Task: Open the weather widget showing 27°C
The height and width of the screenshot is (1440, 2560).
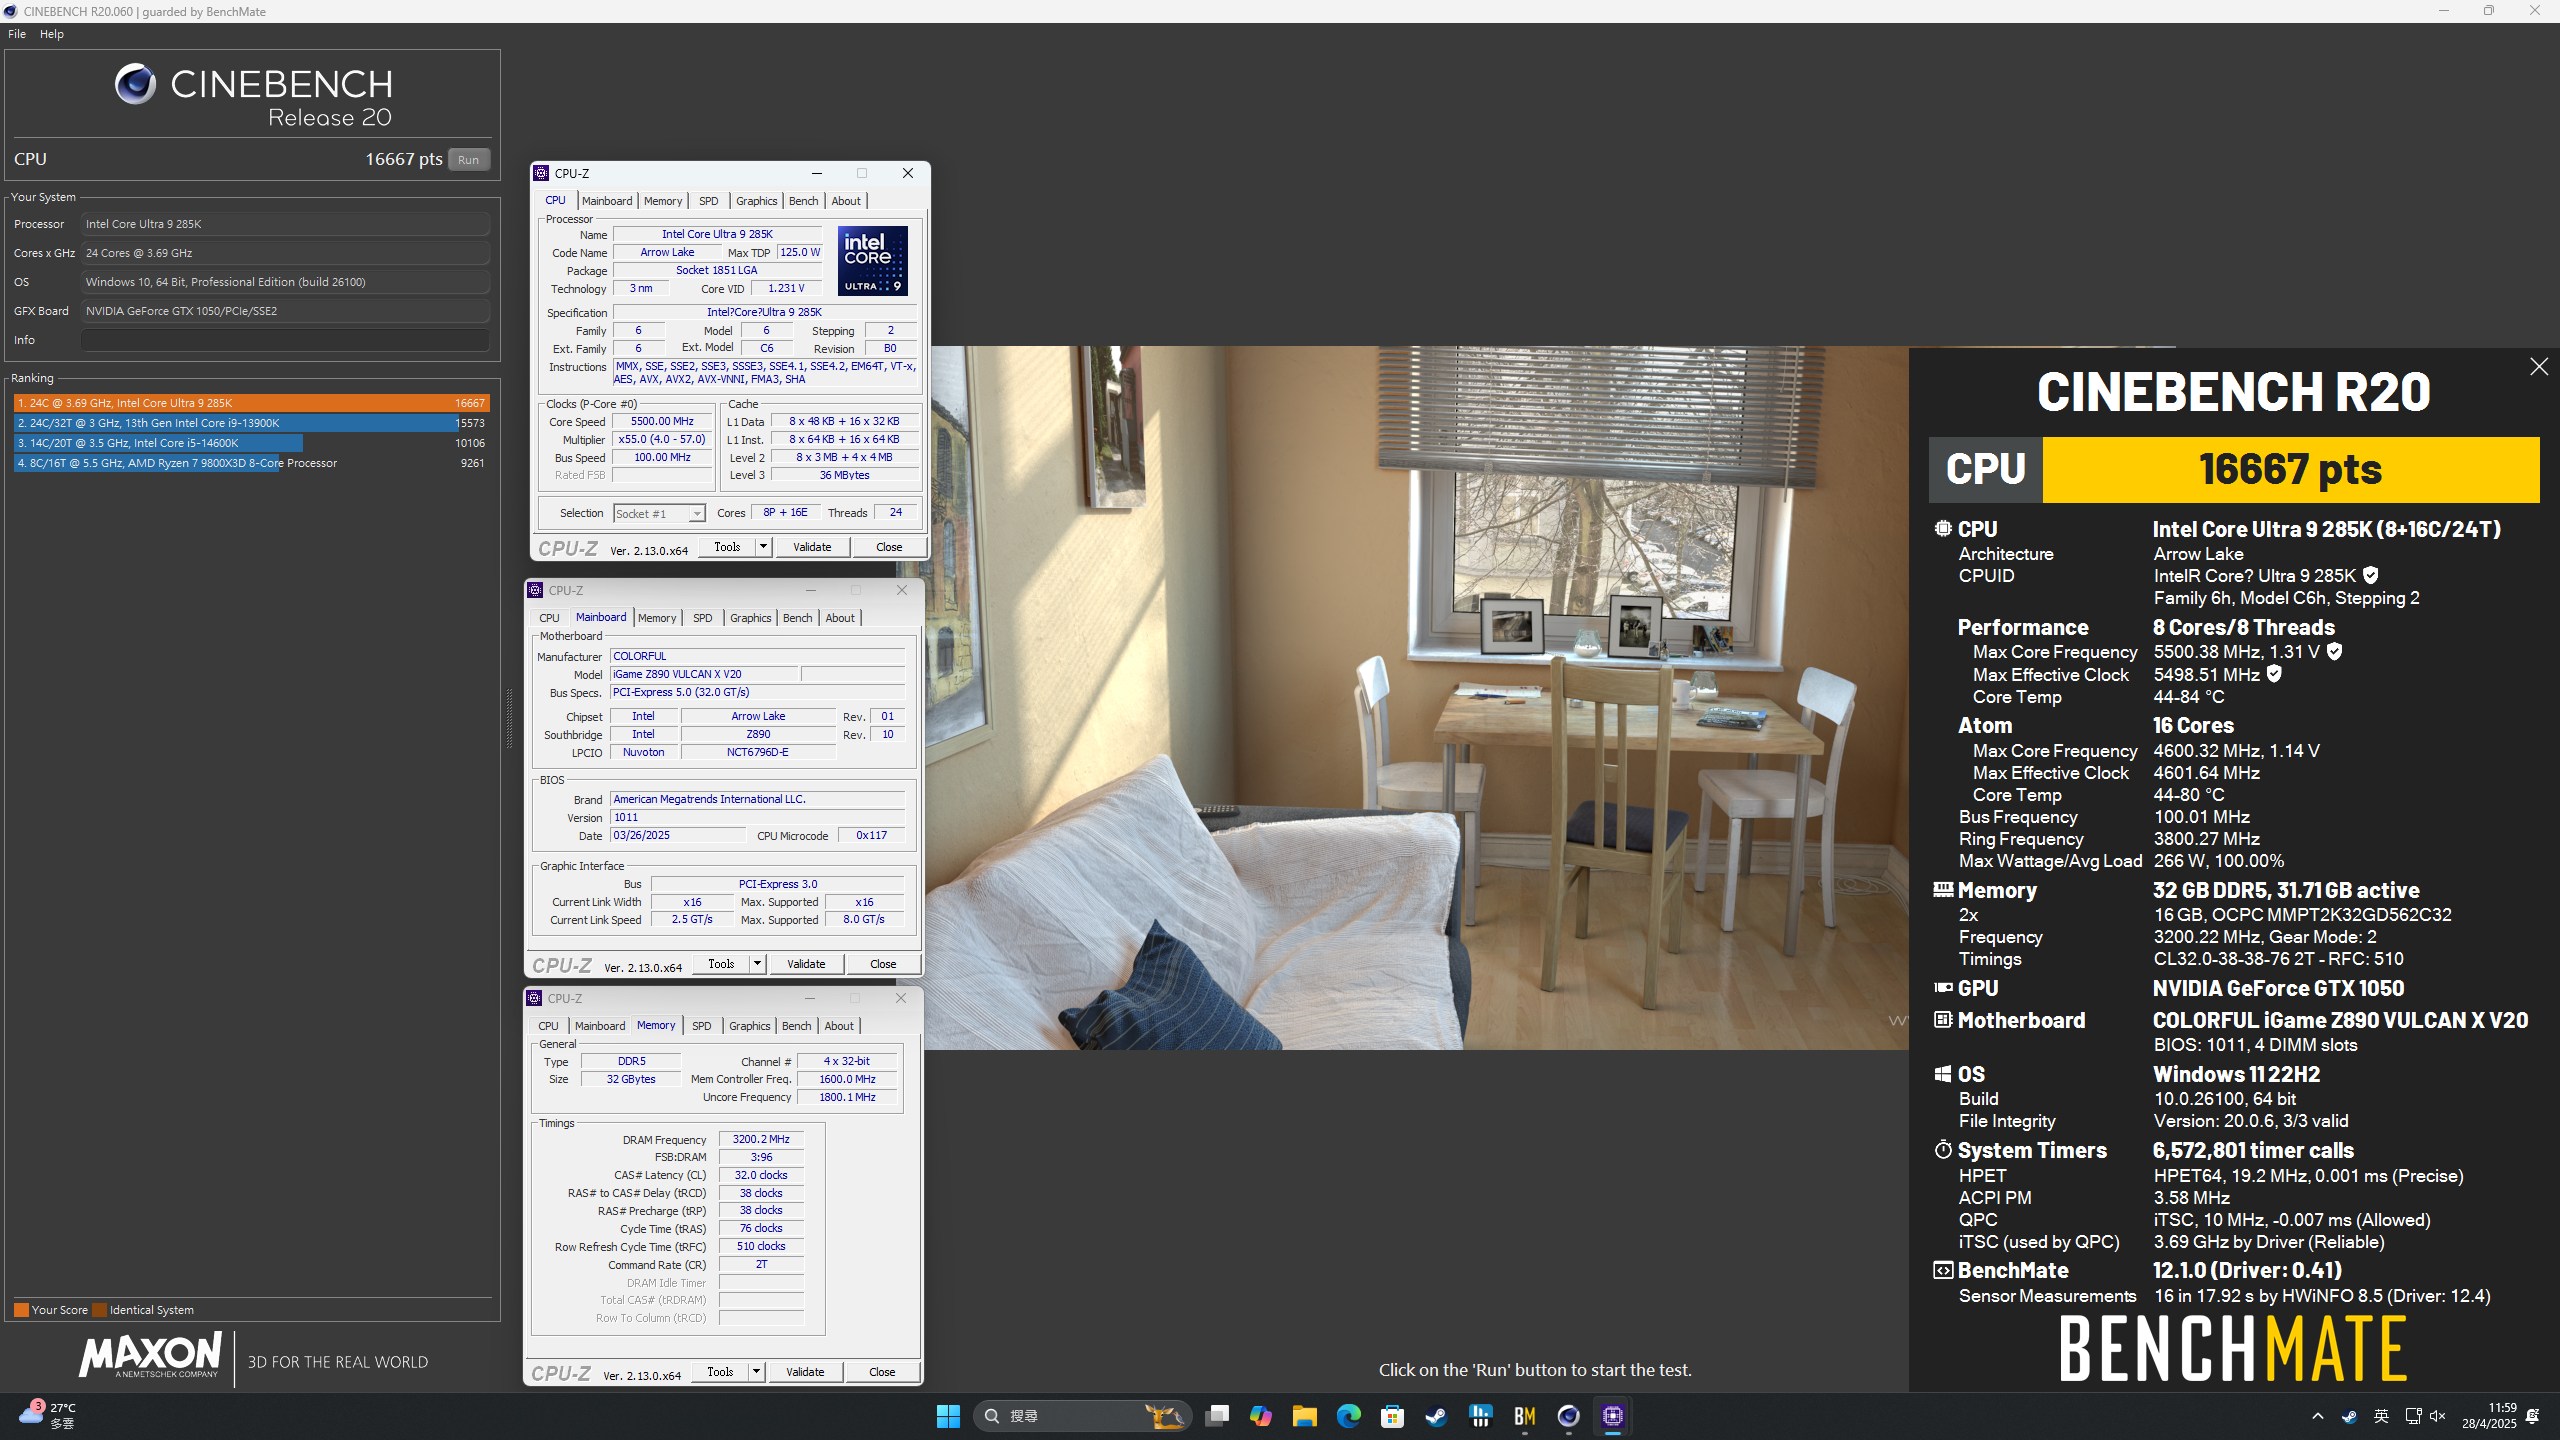Action: pyautogui.click(x=48, y=1416)
